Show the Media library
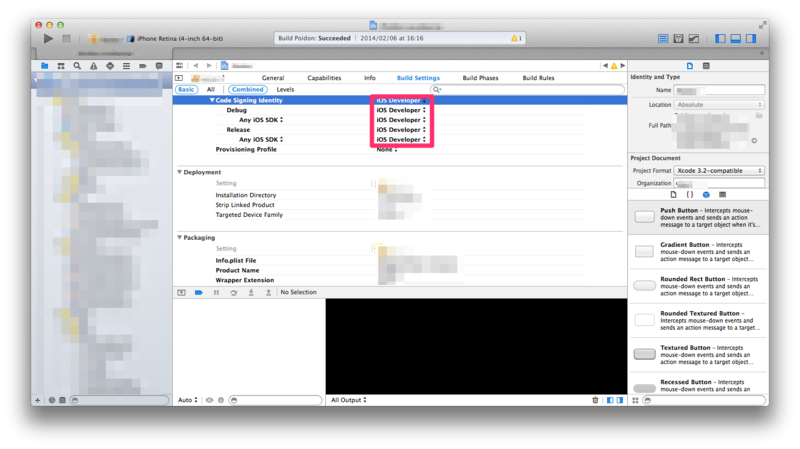800x449 pixels. coord(722,194)
